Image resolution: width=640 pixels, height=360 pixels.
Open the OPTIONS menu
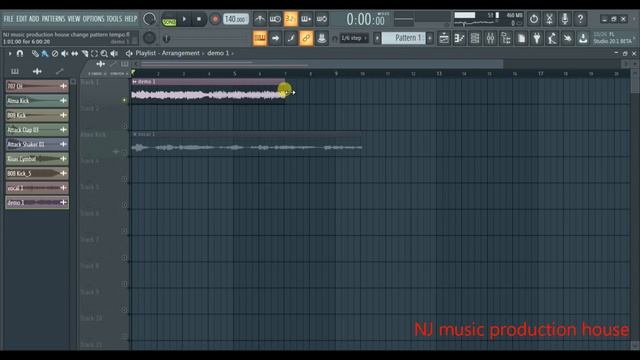pos(93,19)
